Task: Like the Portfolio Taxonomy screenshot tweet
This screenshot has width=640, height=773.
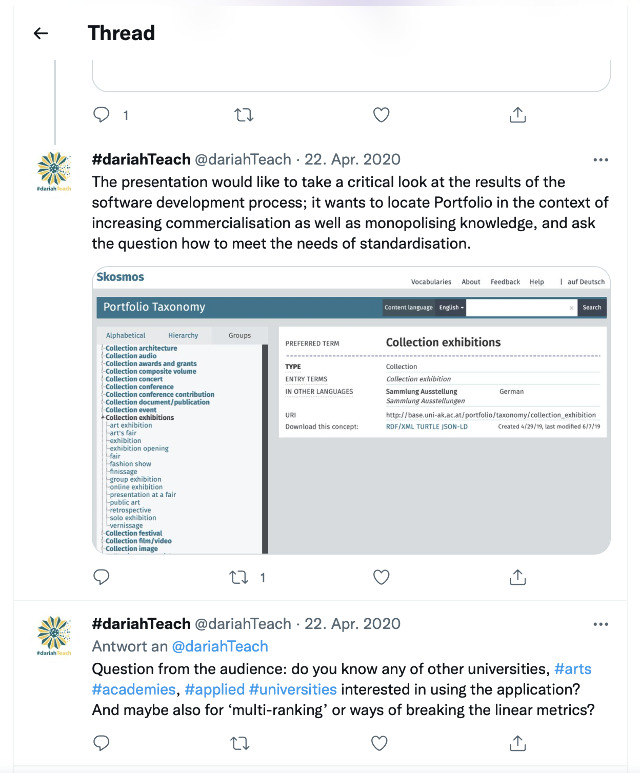Action: point(381,577)
